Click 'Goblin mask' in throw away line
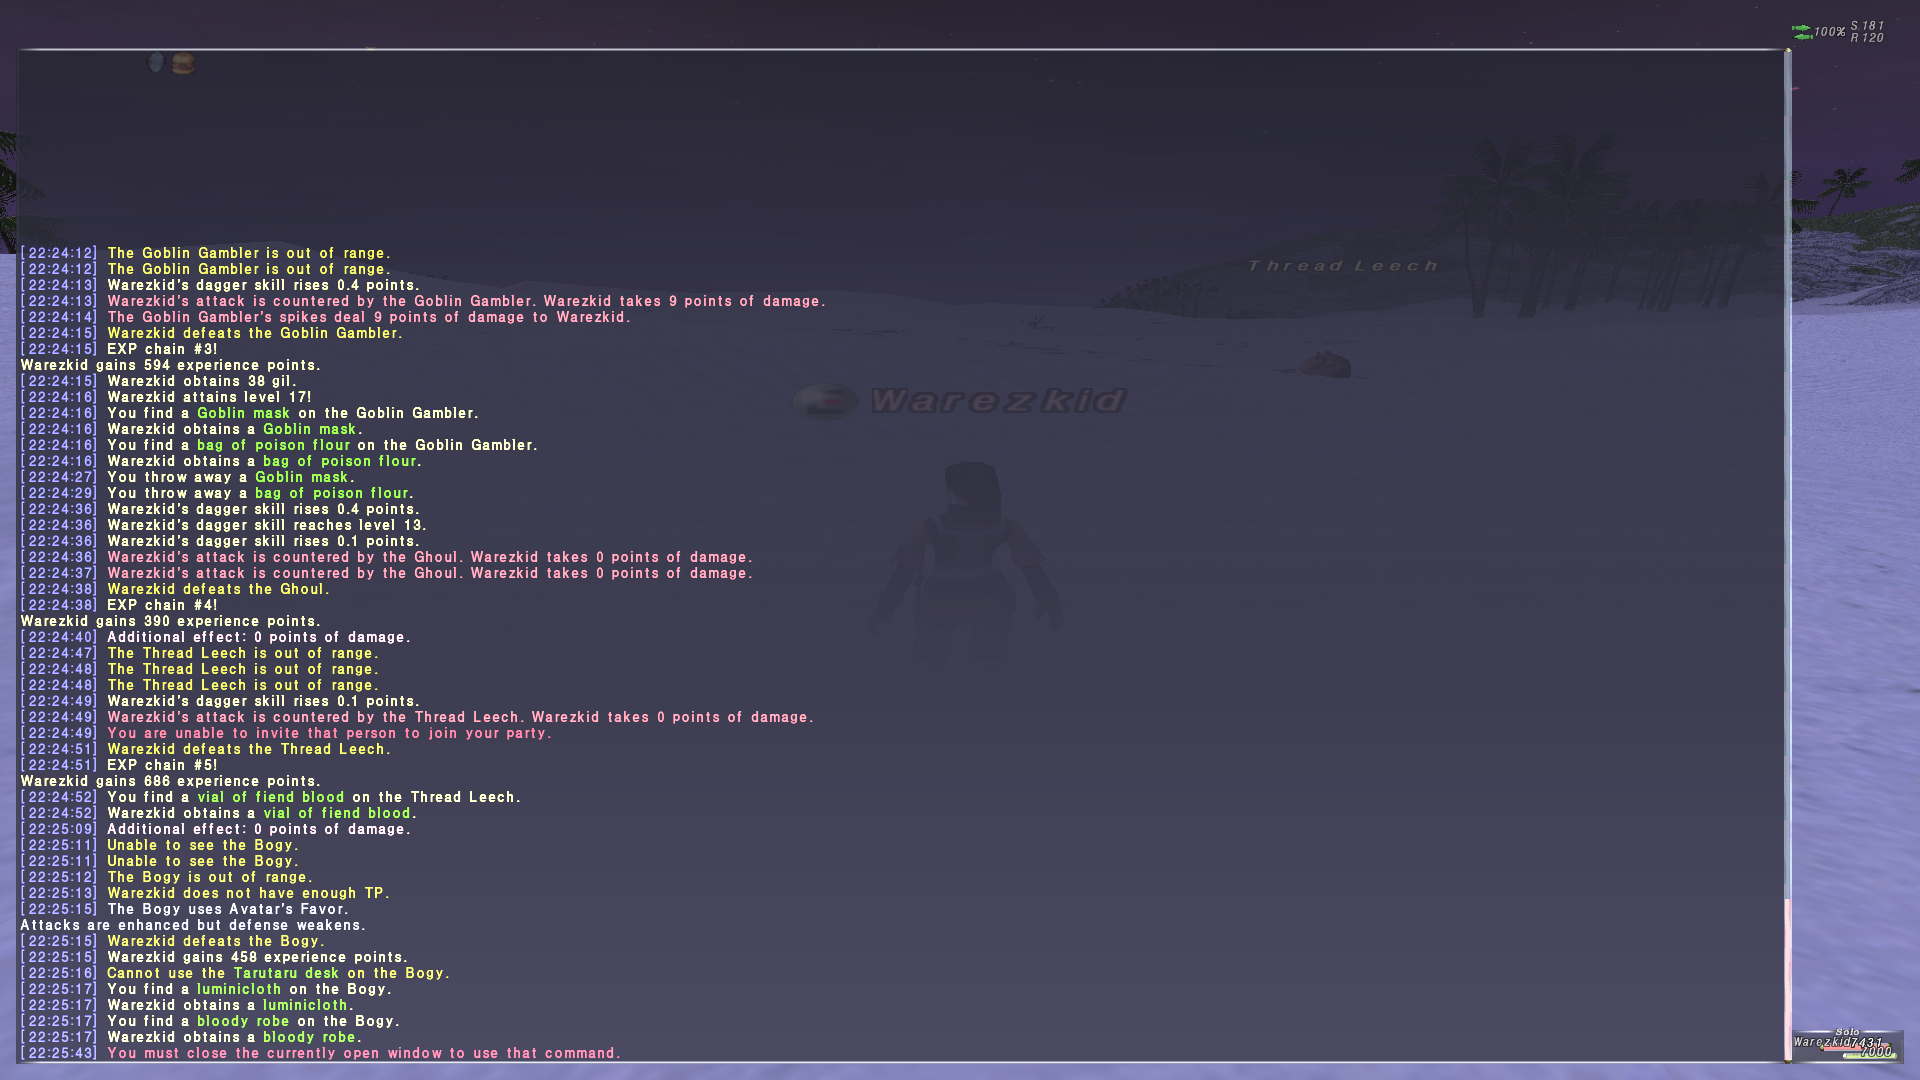The height and width of the screenshot is (1080, 1920). pyautogui.click(x=301, y=477)
